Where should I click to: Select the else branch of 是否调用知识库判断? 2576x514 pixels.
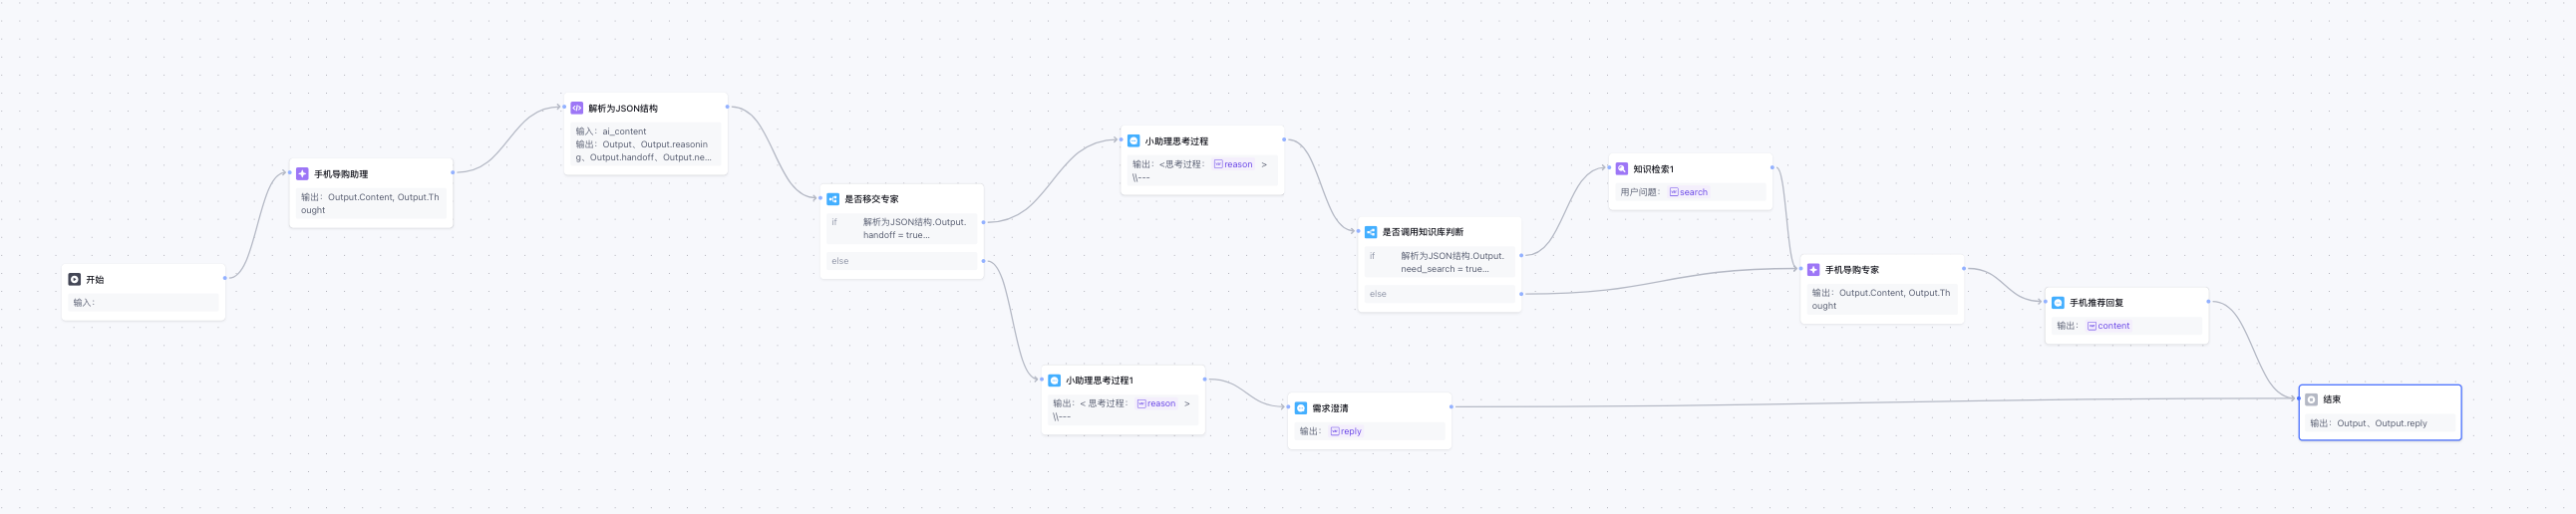click(1439, 294)
